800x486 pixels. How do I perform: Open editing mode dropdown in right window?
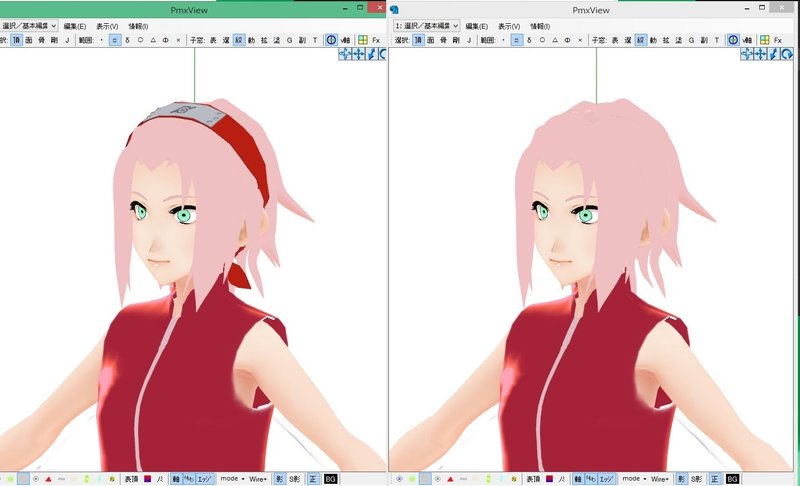click(x=427, y=25)
